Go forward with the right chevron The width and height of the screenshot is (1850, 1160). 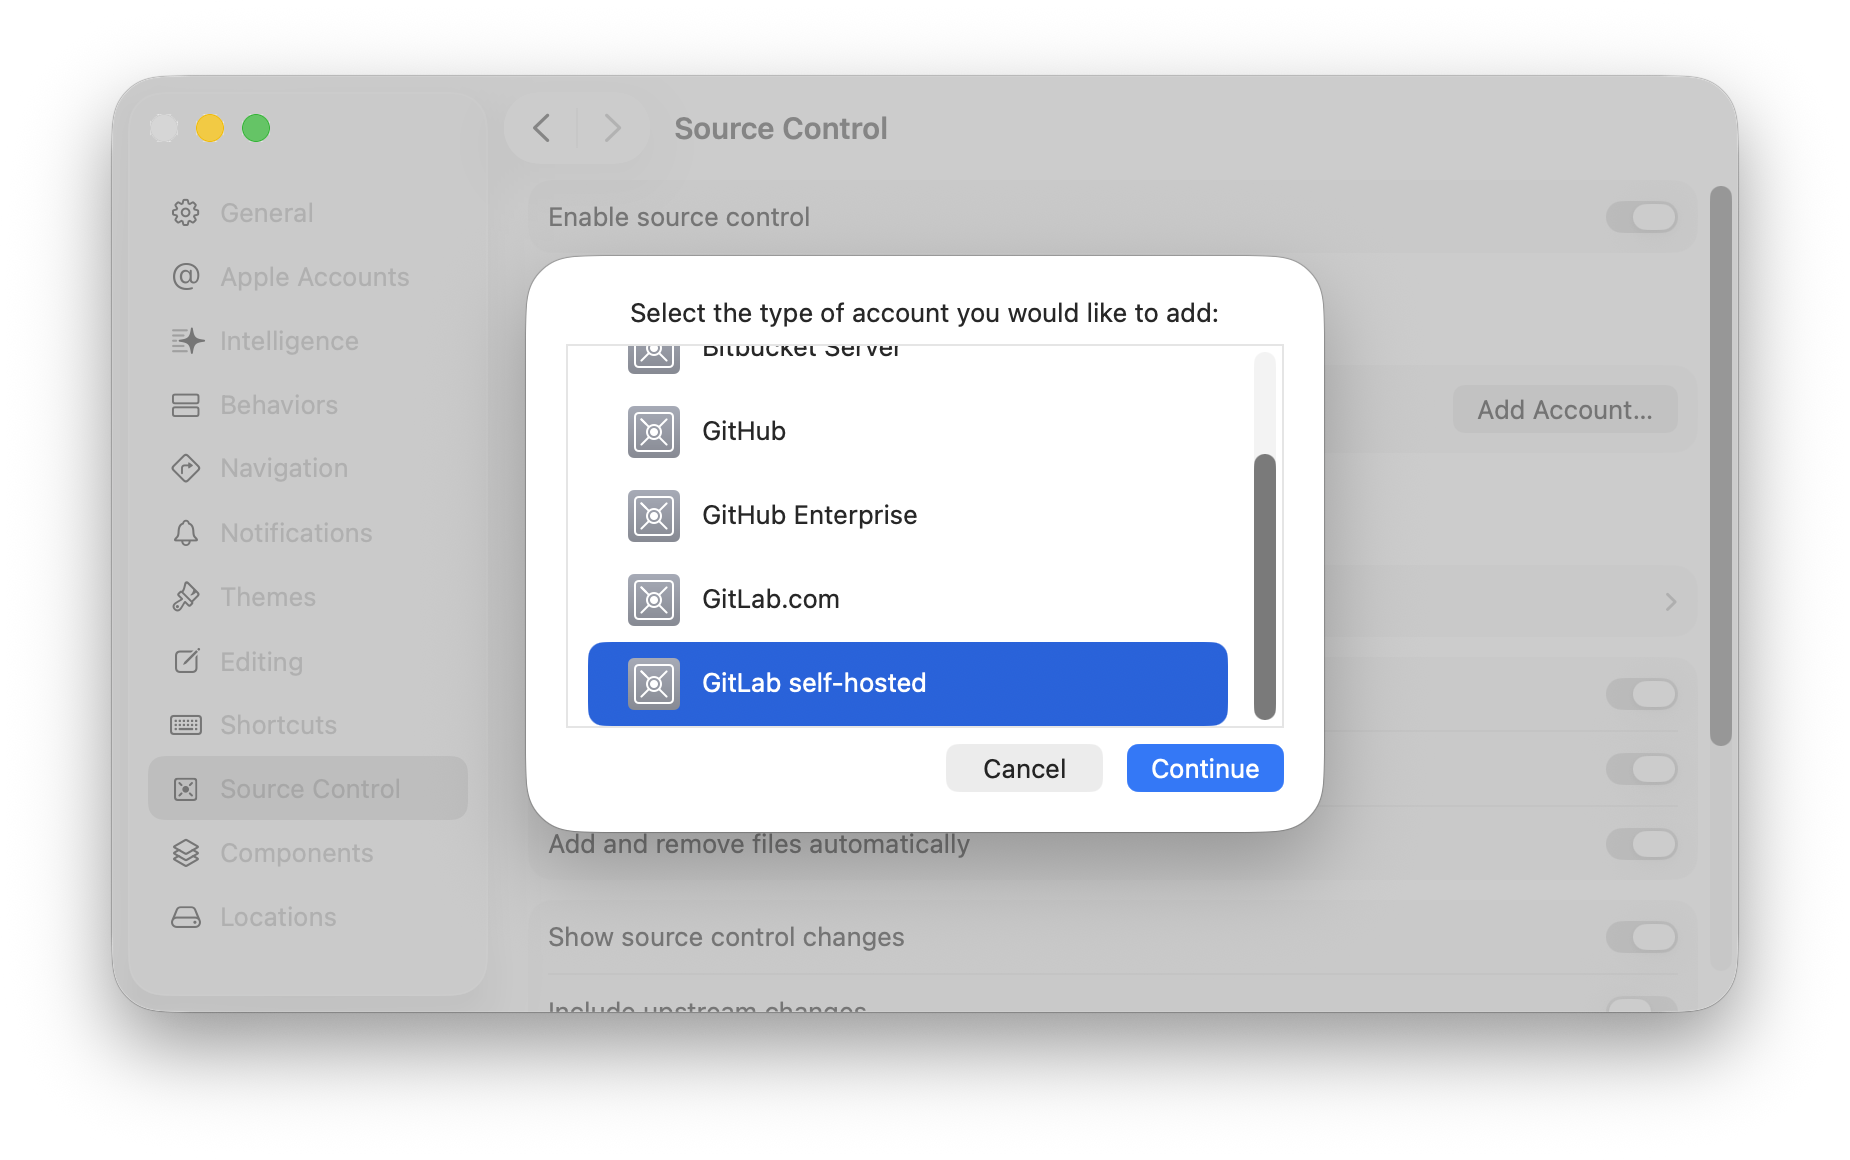point(612,128)
